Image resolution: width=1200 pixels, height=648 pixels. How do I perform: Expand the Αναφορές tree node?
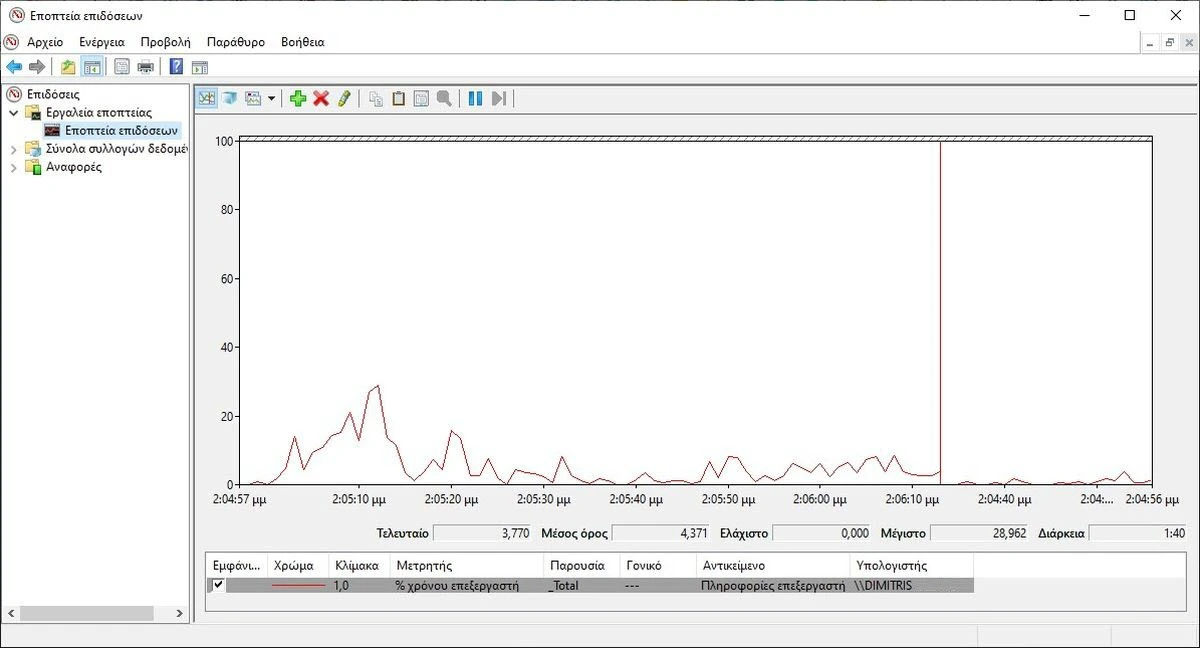[16, 166]
